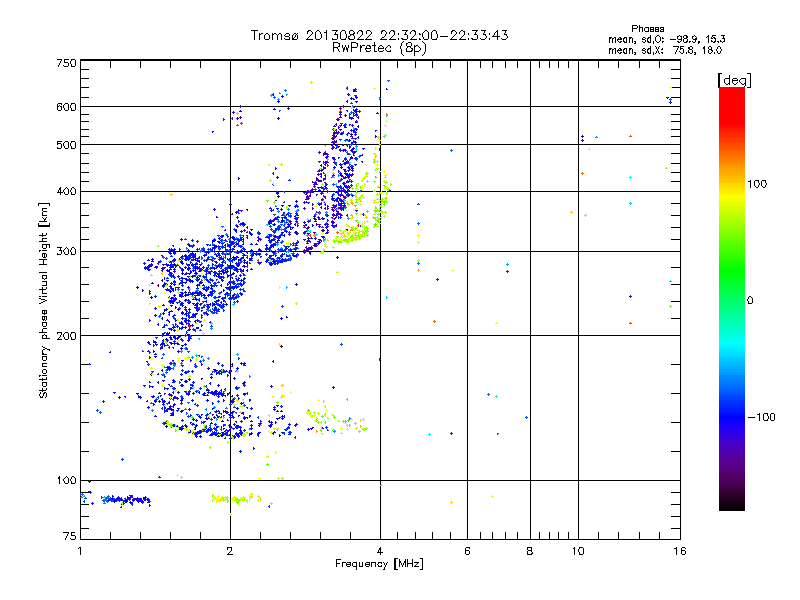The height and width of the screenshot is (600, 800).
Task: Click the 'mean, sd,O: -98.9, 15.3' text
Action: tap(666, 39)
